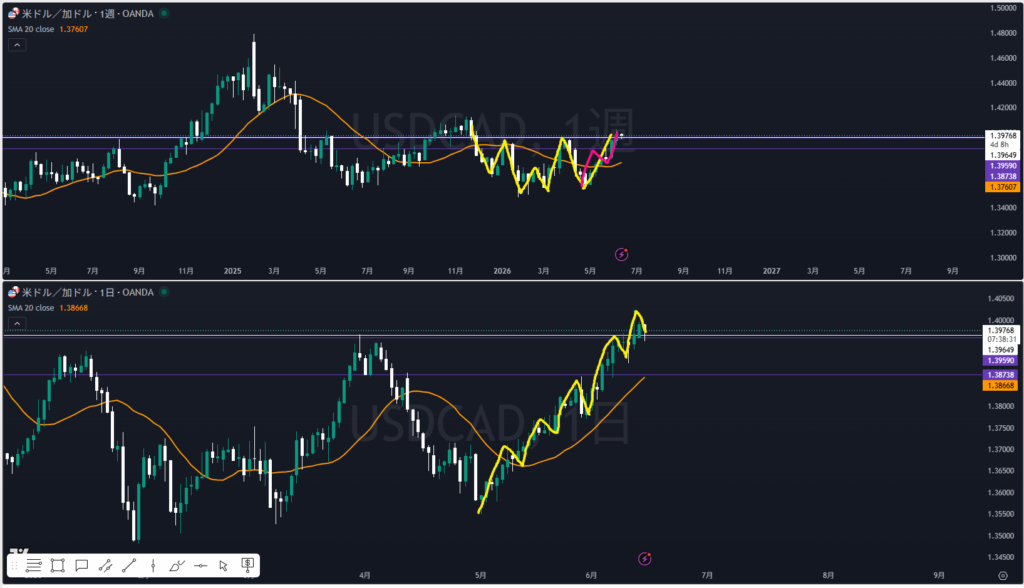Image resolution: width=1024 pixels, height=588 pixels.
Task: Click the 2025 label on weekly time axis
Action: tap(232, 271)
